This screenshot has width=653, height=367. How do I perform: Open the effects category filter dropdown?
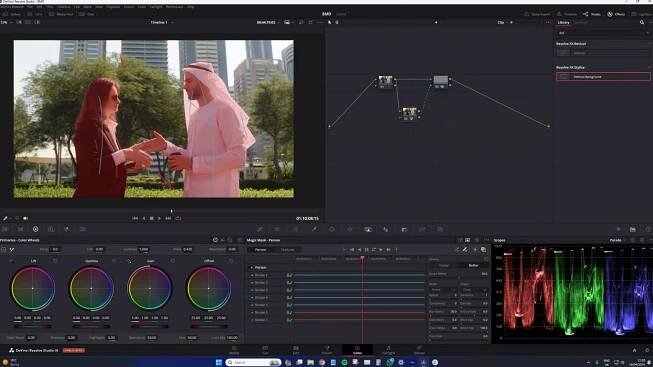[x=603, y=33]
